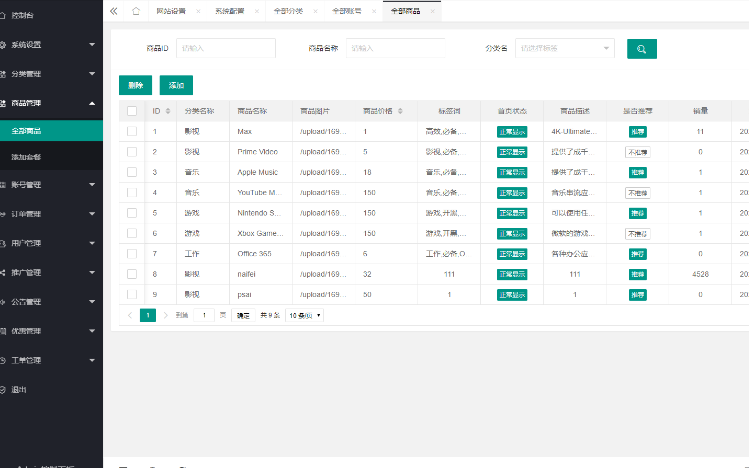Open the 分类名 category dropdown
Screen dimensions: 749x468
pos(564,48)
